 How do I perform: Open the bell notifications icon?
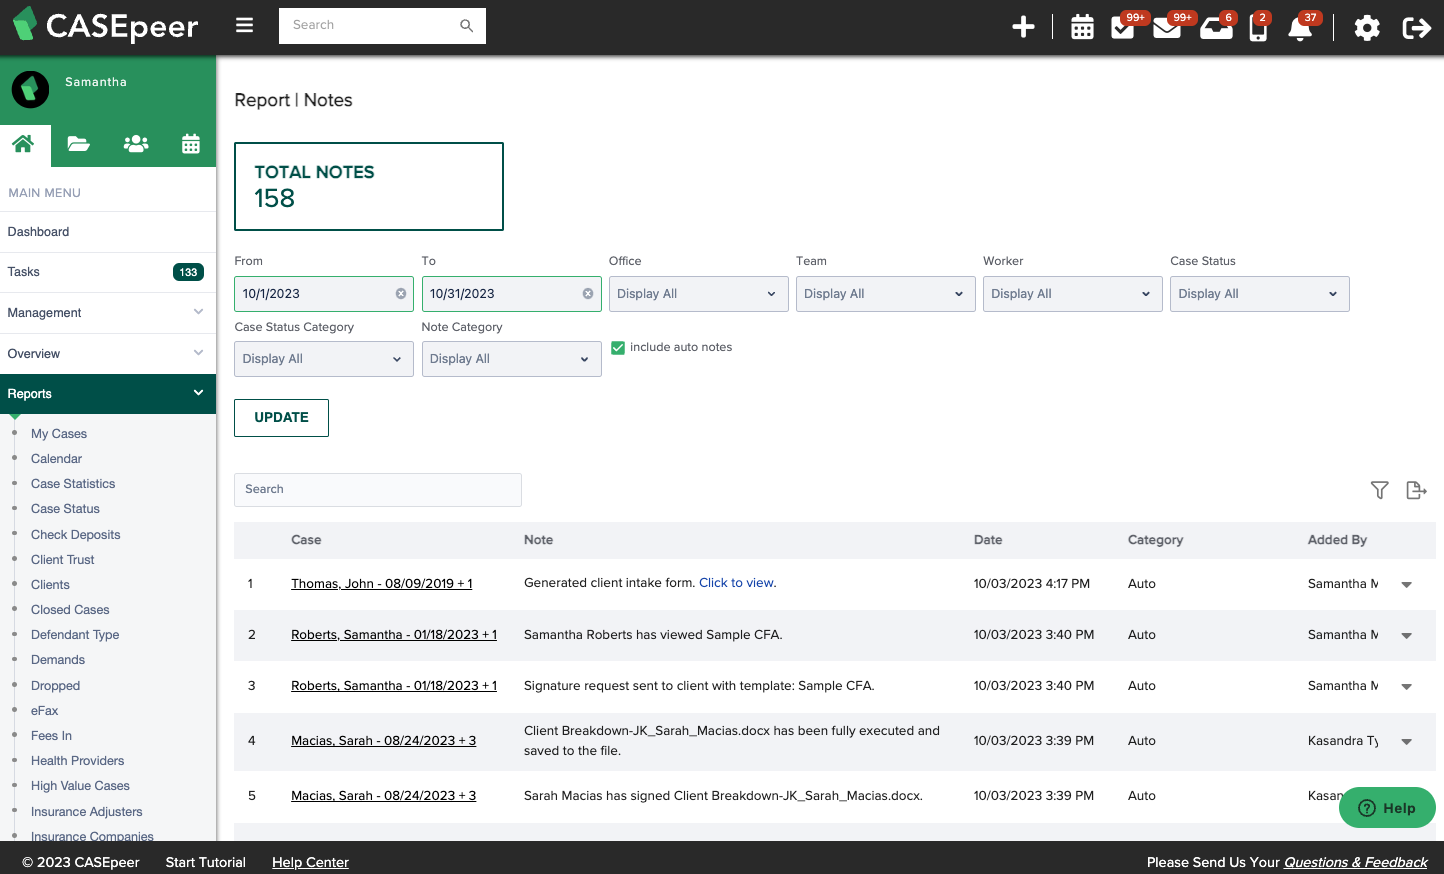[1300, 28]
